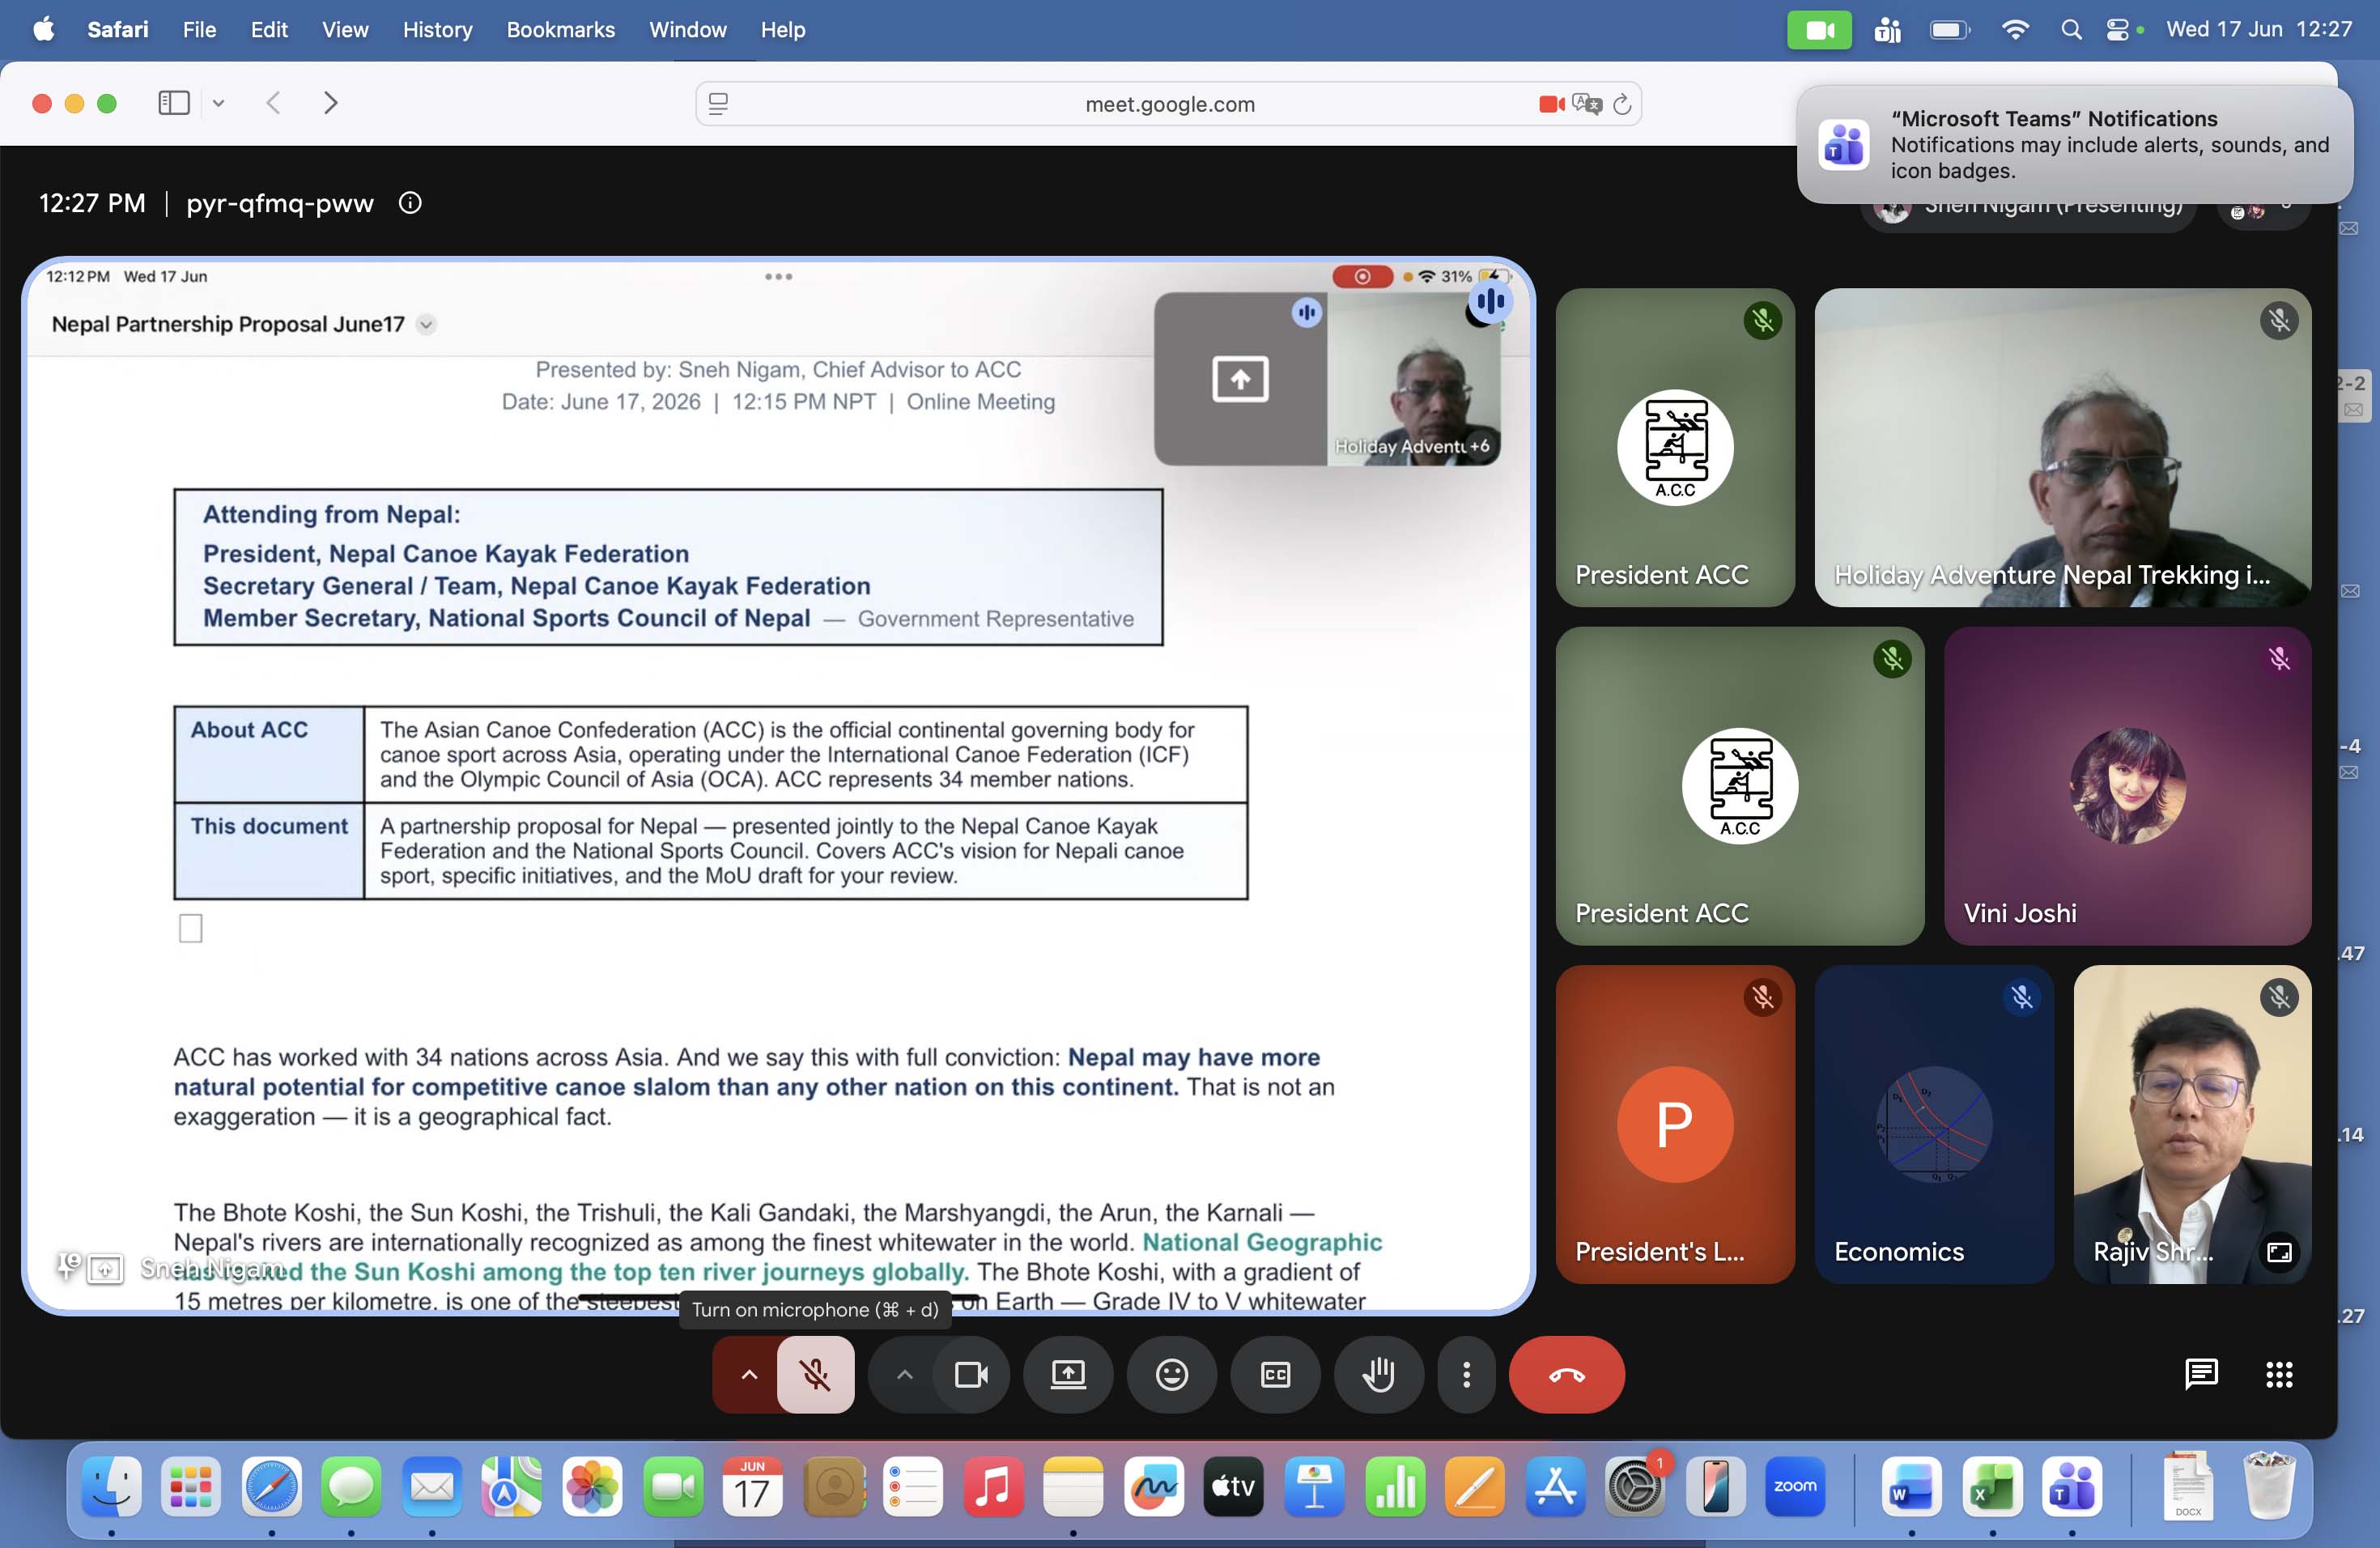Open Zoom from the Dock

pos(1794,1486)
